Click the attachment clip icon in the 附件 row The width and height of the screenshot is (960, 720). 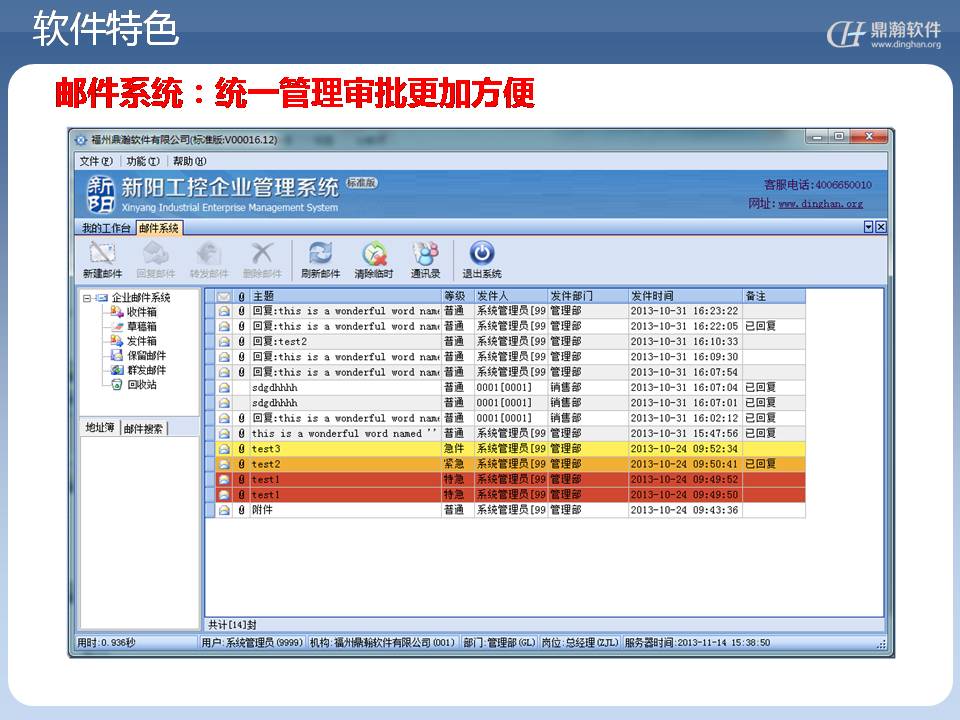tap(242, 510)
